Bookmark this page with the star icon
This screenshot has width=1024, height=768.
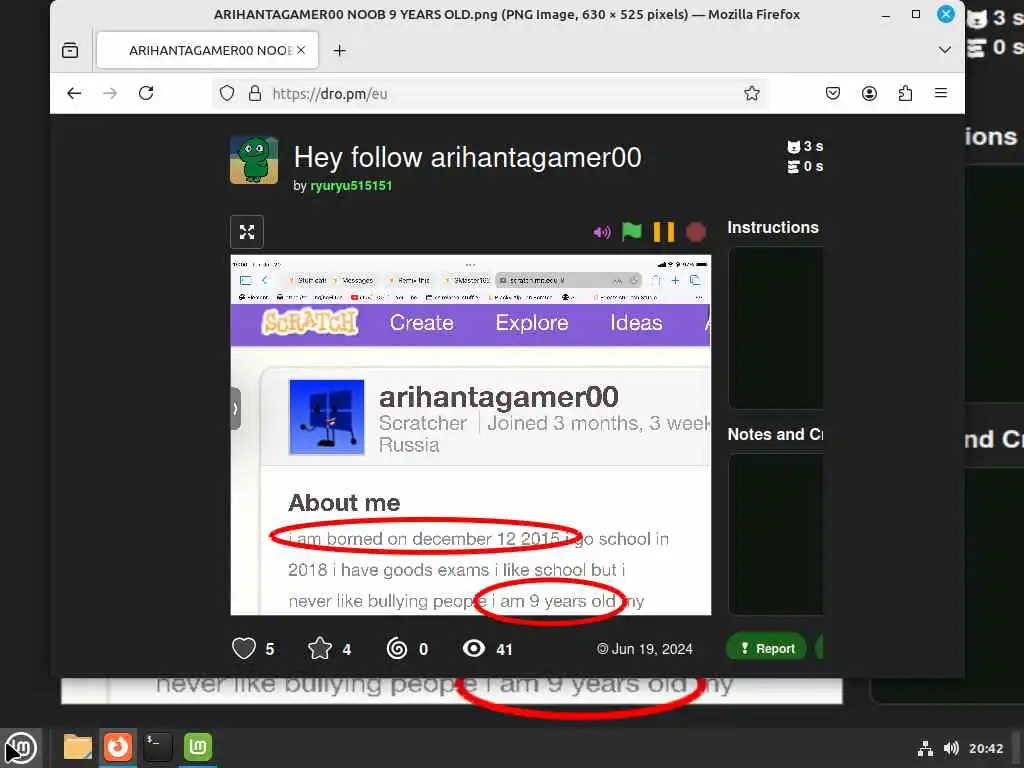(x=752, y=93)
